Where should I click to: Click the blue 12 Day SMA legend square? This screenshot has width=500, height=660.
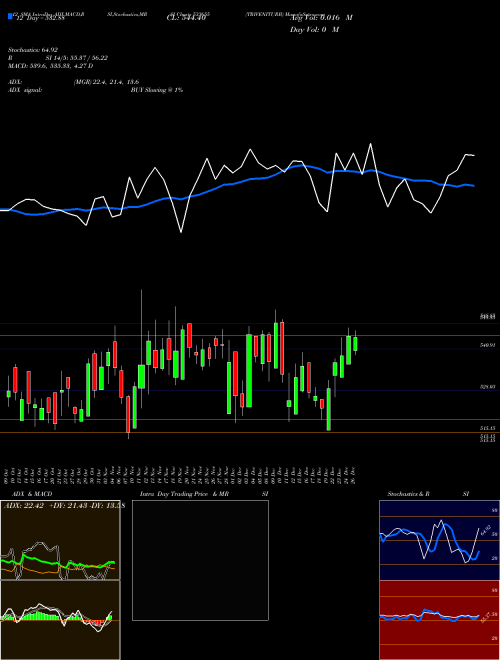[10, 16]
